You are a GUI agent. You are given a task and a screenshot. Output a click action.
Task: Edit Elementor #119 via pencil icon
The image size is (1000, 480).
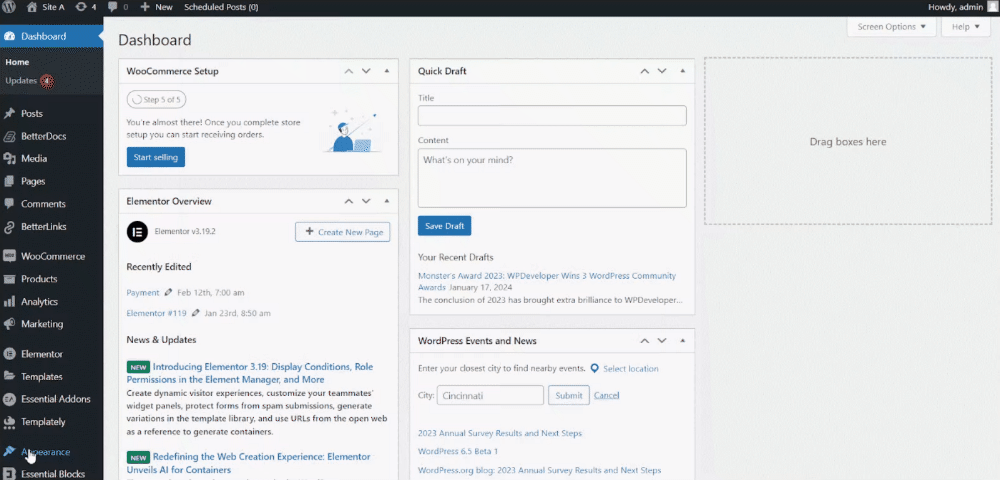click(x=196, y=313)
